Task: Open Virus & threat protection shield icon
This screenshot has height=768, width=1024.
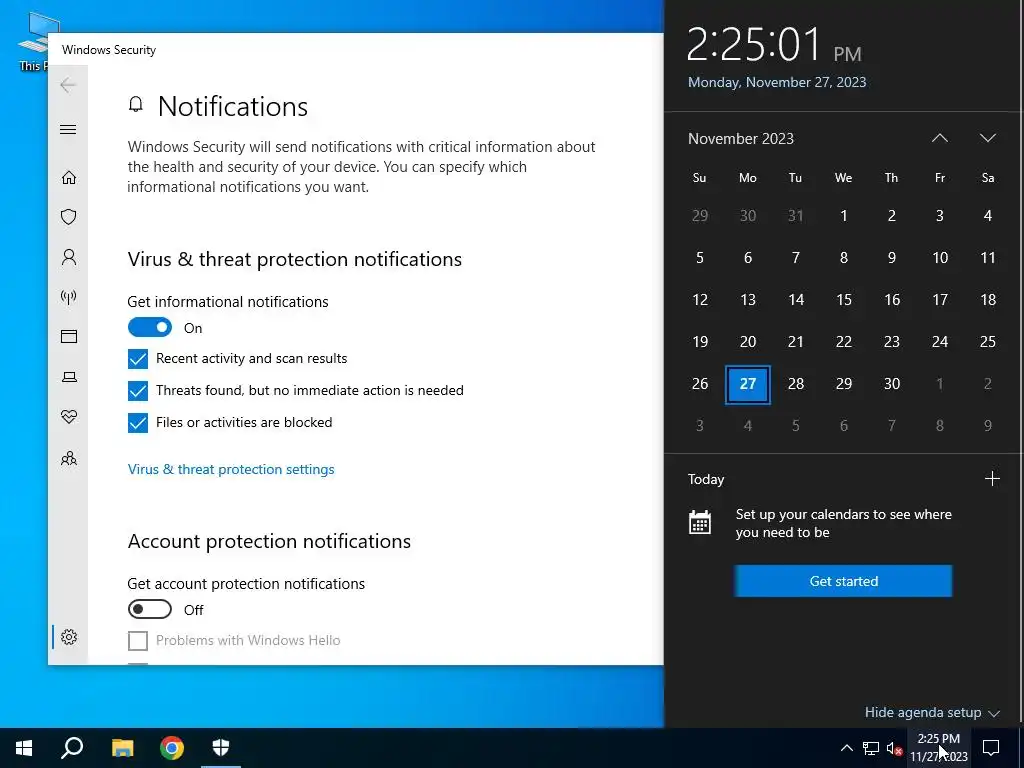Action: point(69,217)
